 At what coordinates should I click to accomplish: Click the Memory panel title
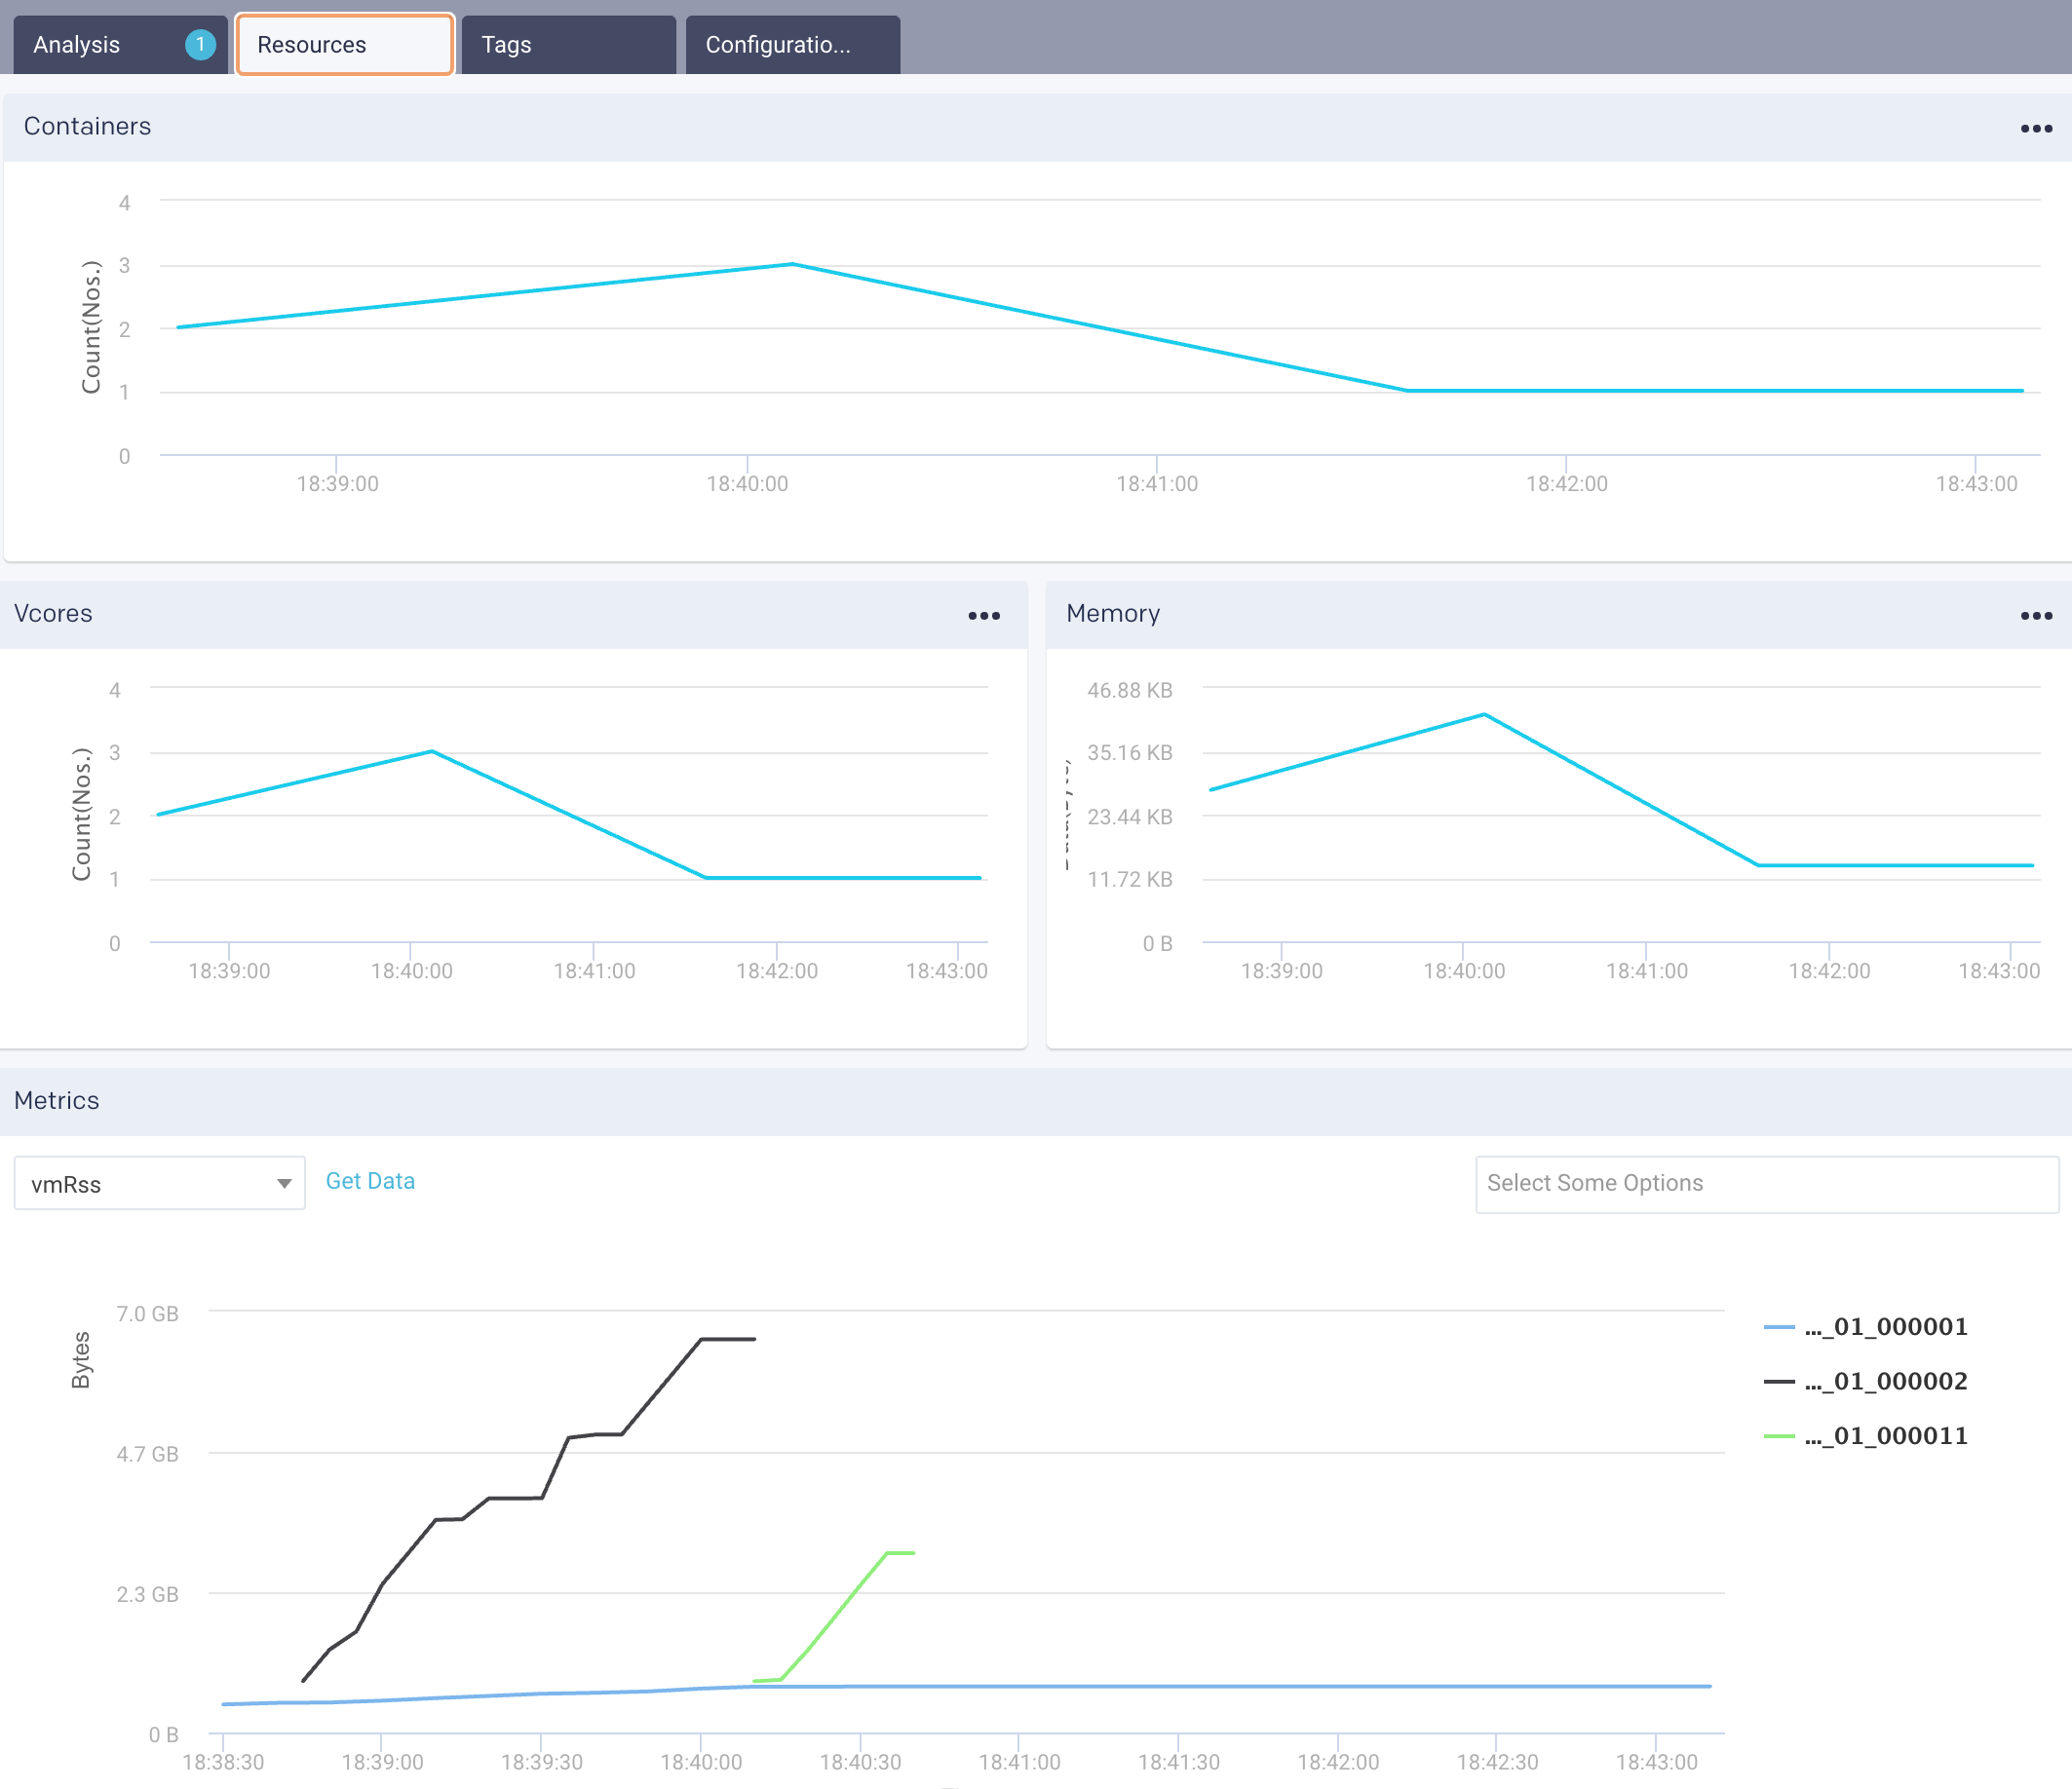1113,613
